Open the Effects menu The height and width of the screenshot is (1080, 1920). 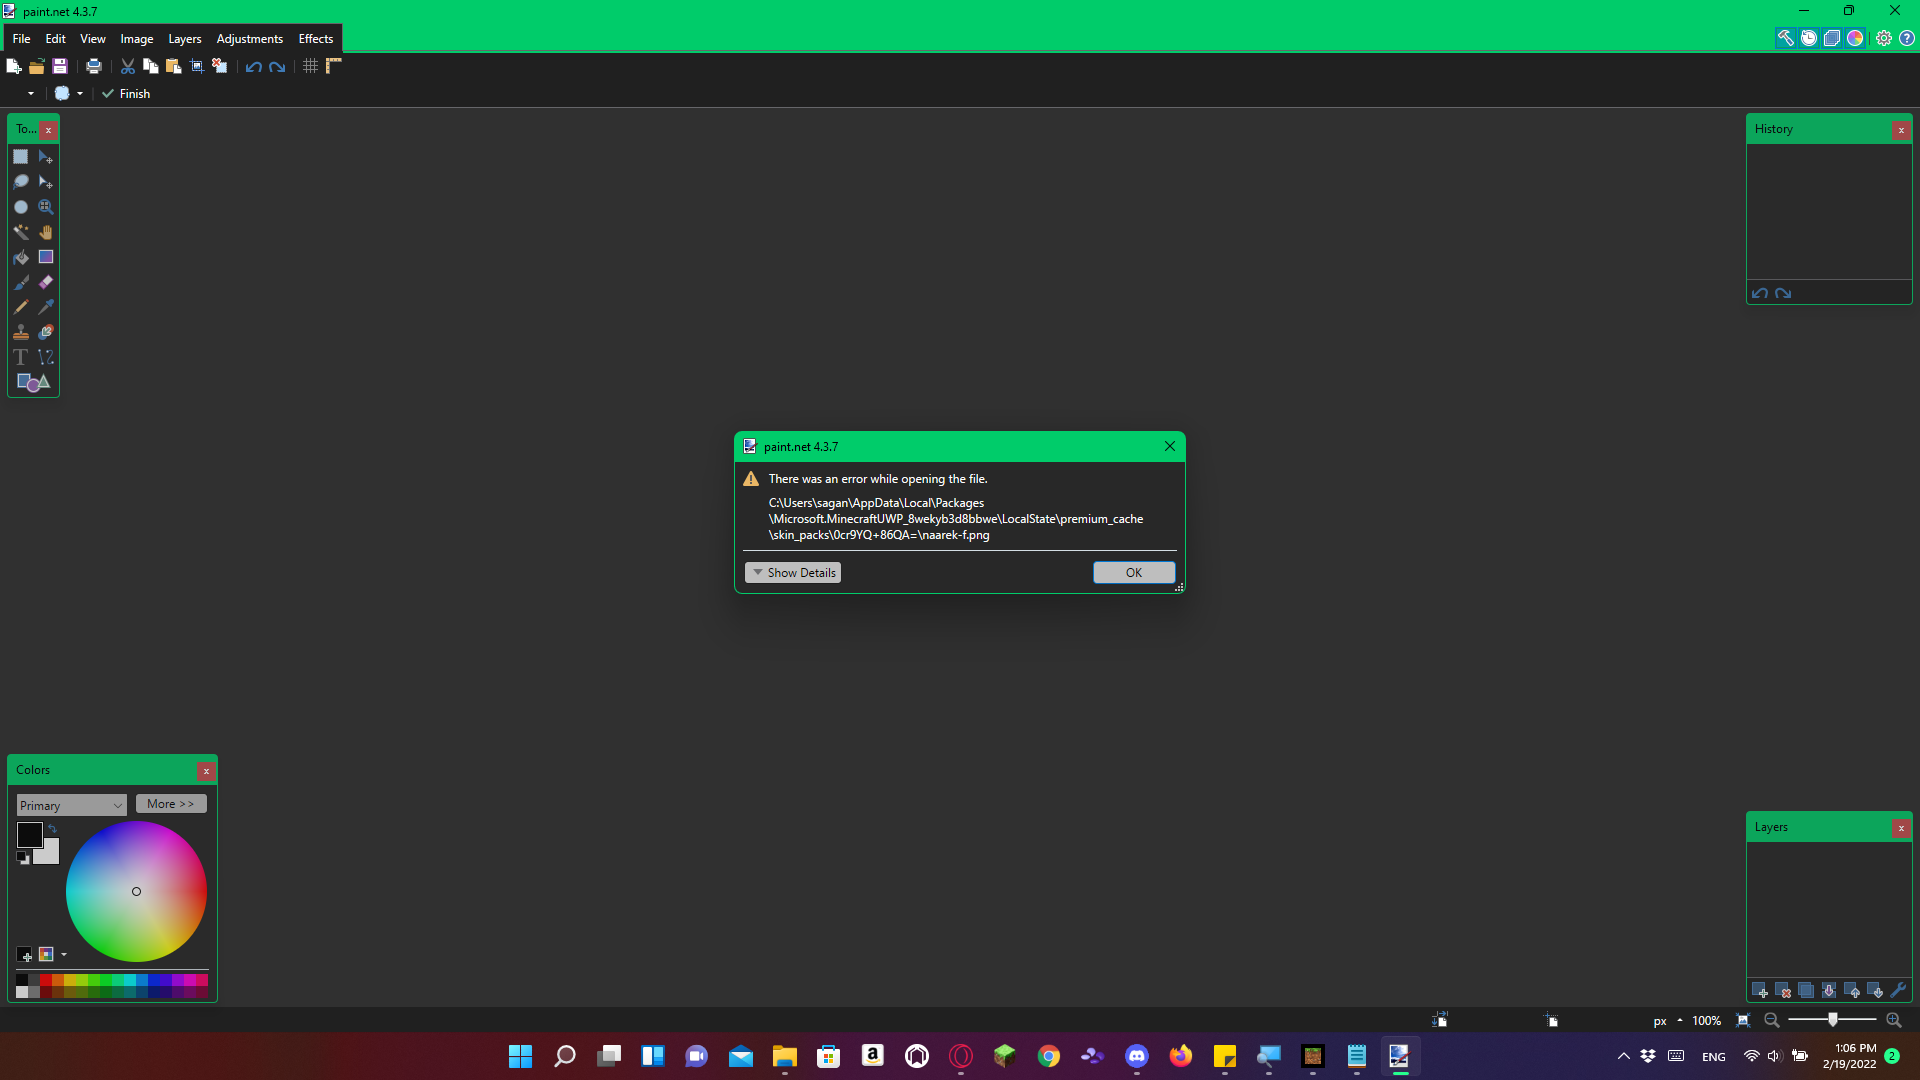tap(315, 38)
